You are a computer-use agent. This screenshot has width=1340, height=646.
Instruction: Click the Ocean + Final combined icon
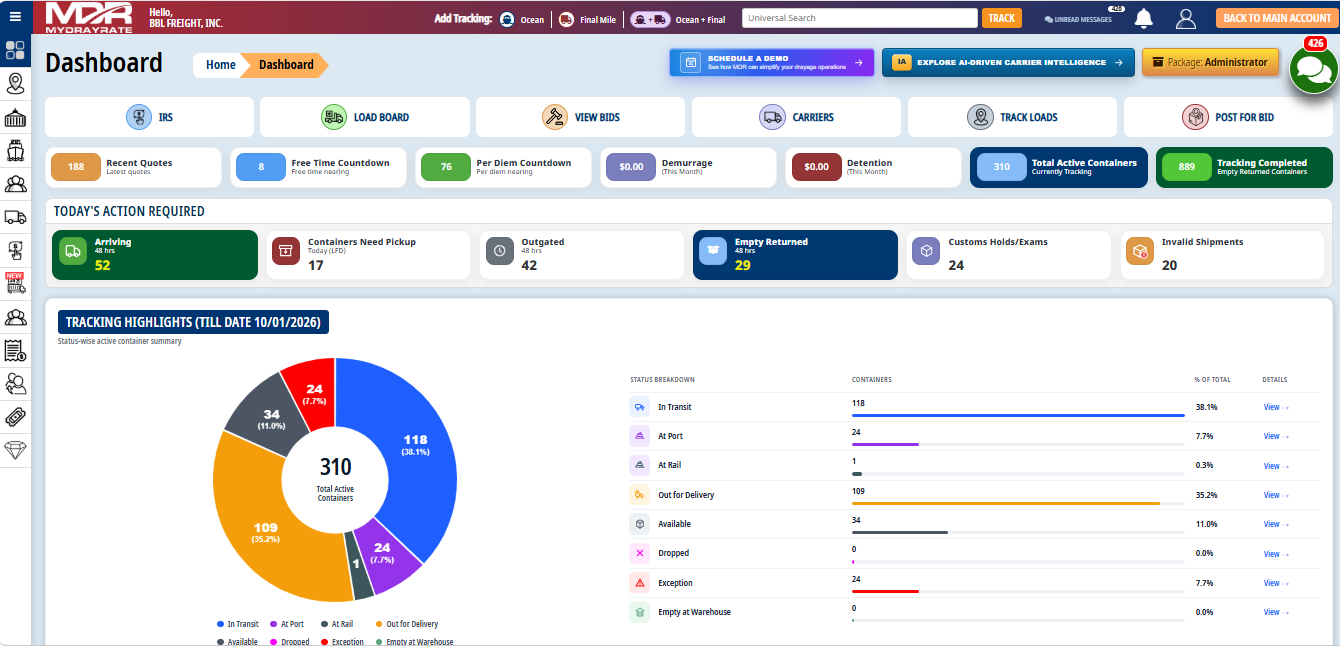(650, 18)
